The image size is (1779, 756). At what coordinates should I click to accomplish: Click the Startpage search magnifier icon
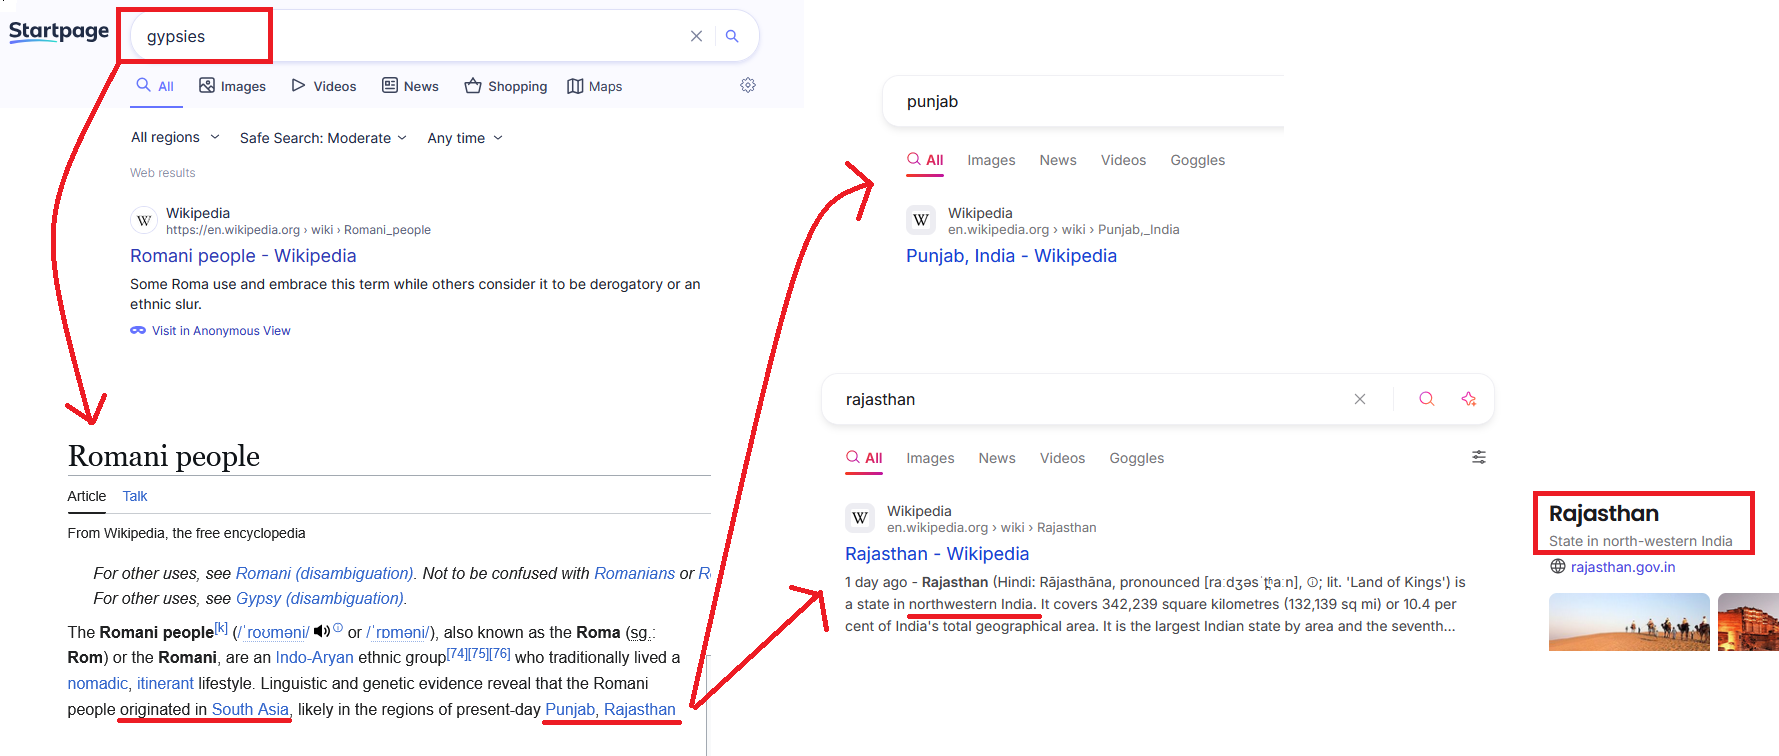[732, 36]
